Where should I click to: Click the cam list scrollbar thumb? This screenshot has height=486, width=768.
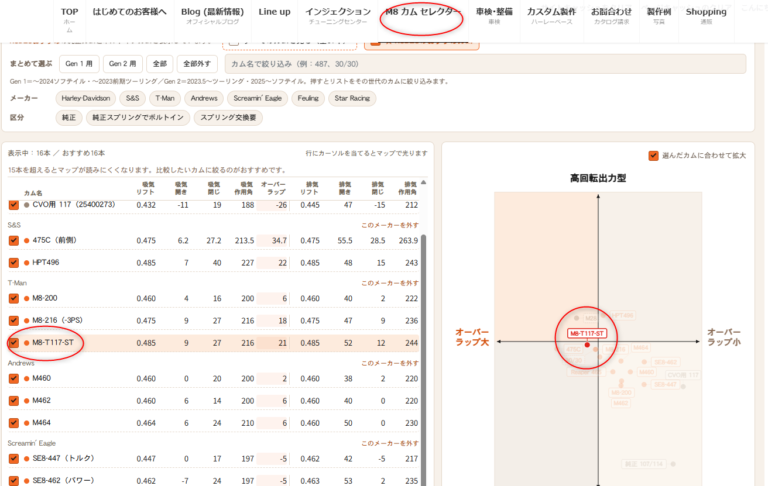(424, 360)
